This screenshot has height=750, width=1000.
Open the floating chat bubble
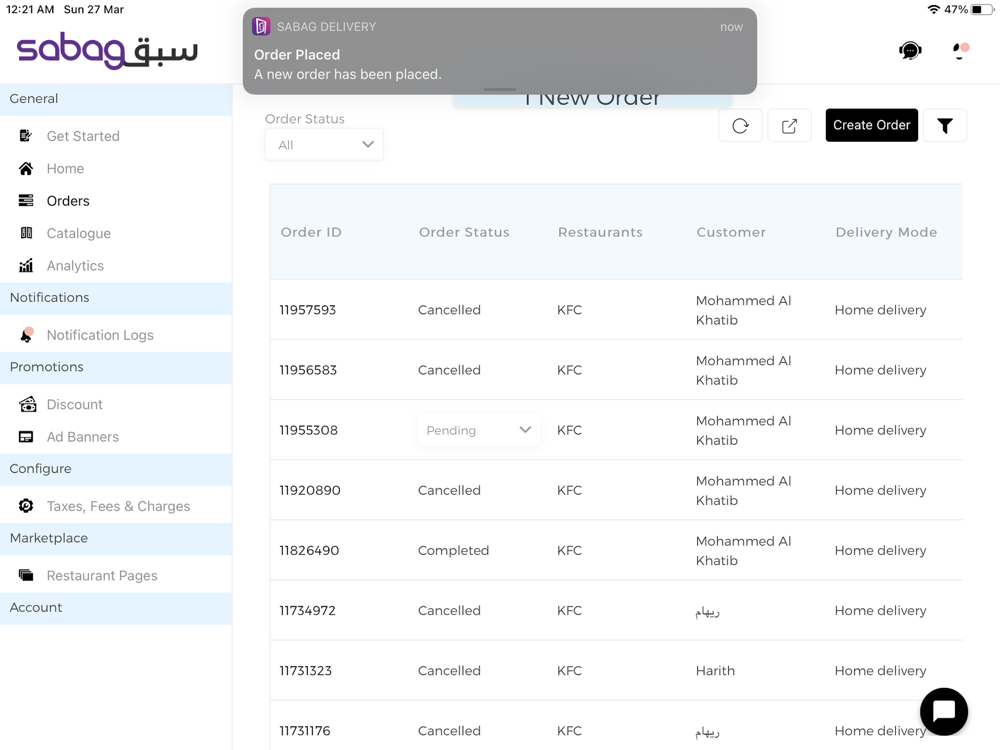click(943, 711)
